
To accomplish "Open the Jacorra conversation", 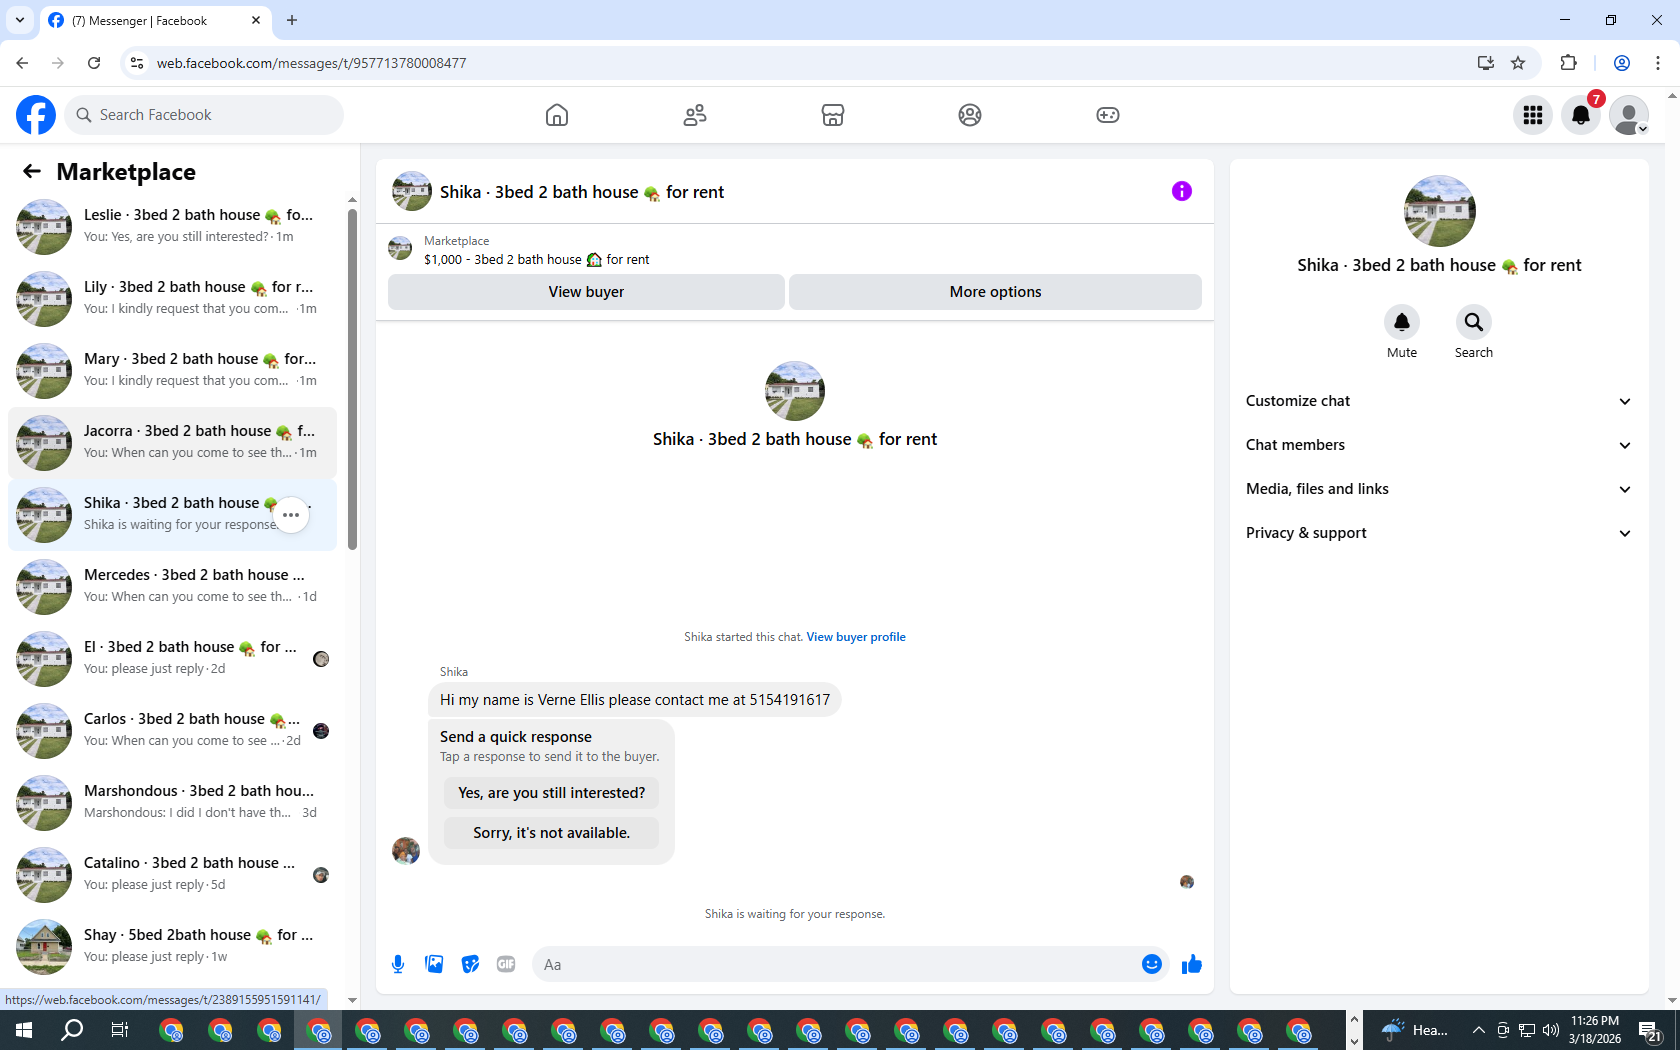I will click(x=172, y=442).
